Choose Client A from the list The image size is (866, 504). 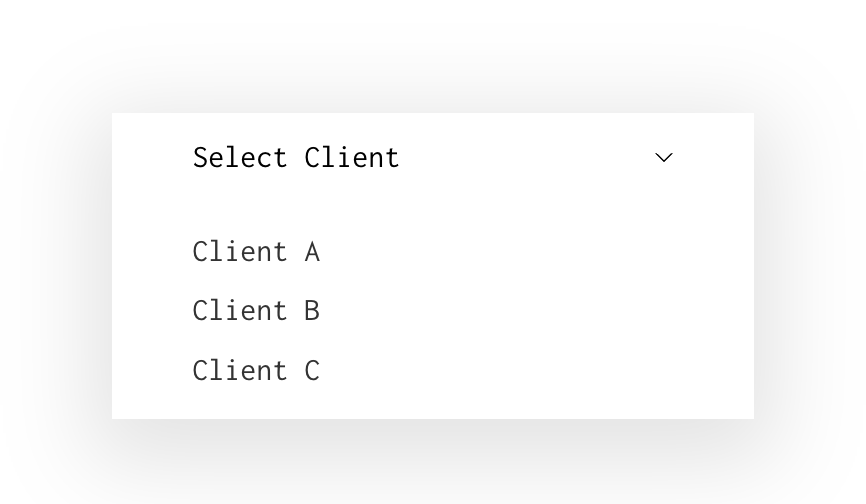256,252
